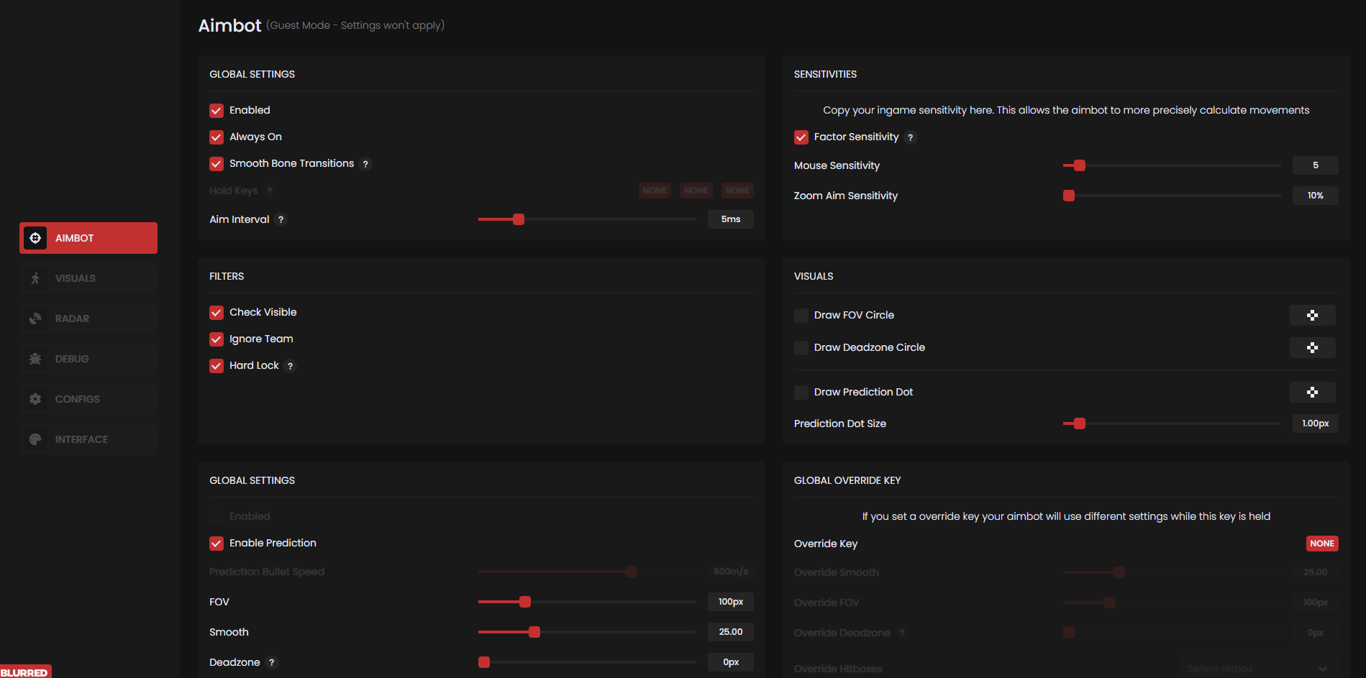Click the Mouse Sensitivity slider handle
Screen dimensions: 1366x678
click(1079, 165)
